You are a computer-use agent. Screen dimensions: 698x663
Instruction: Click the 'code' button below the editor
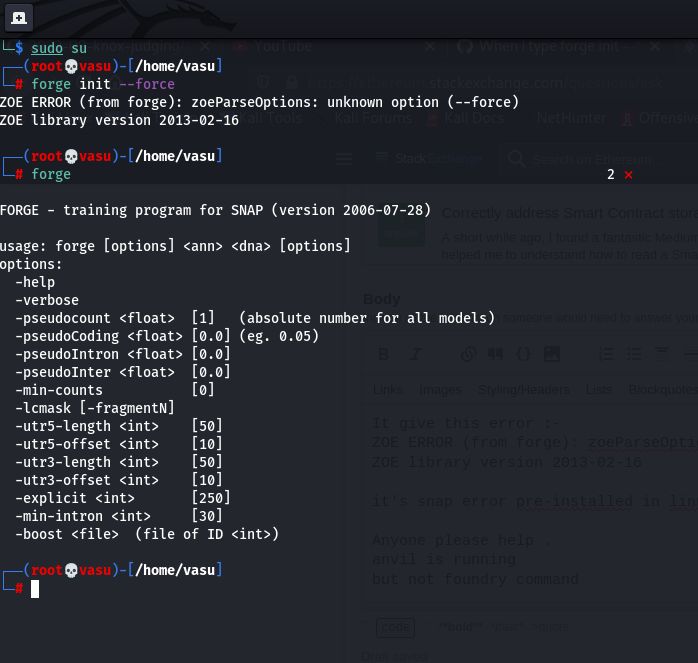395,627
